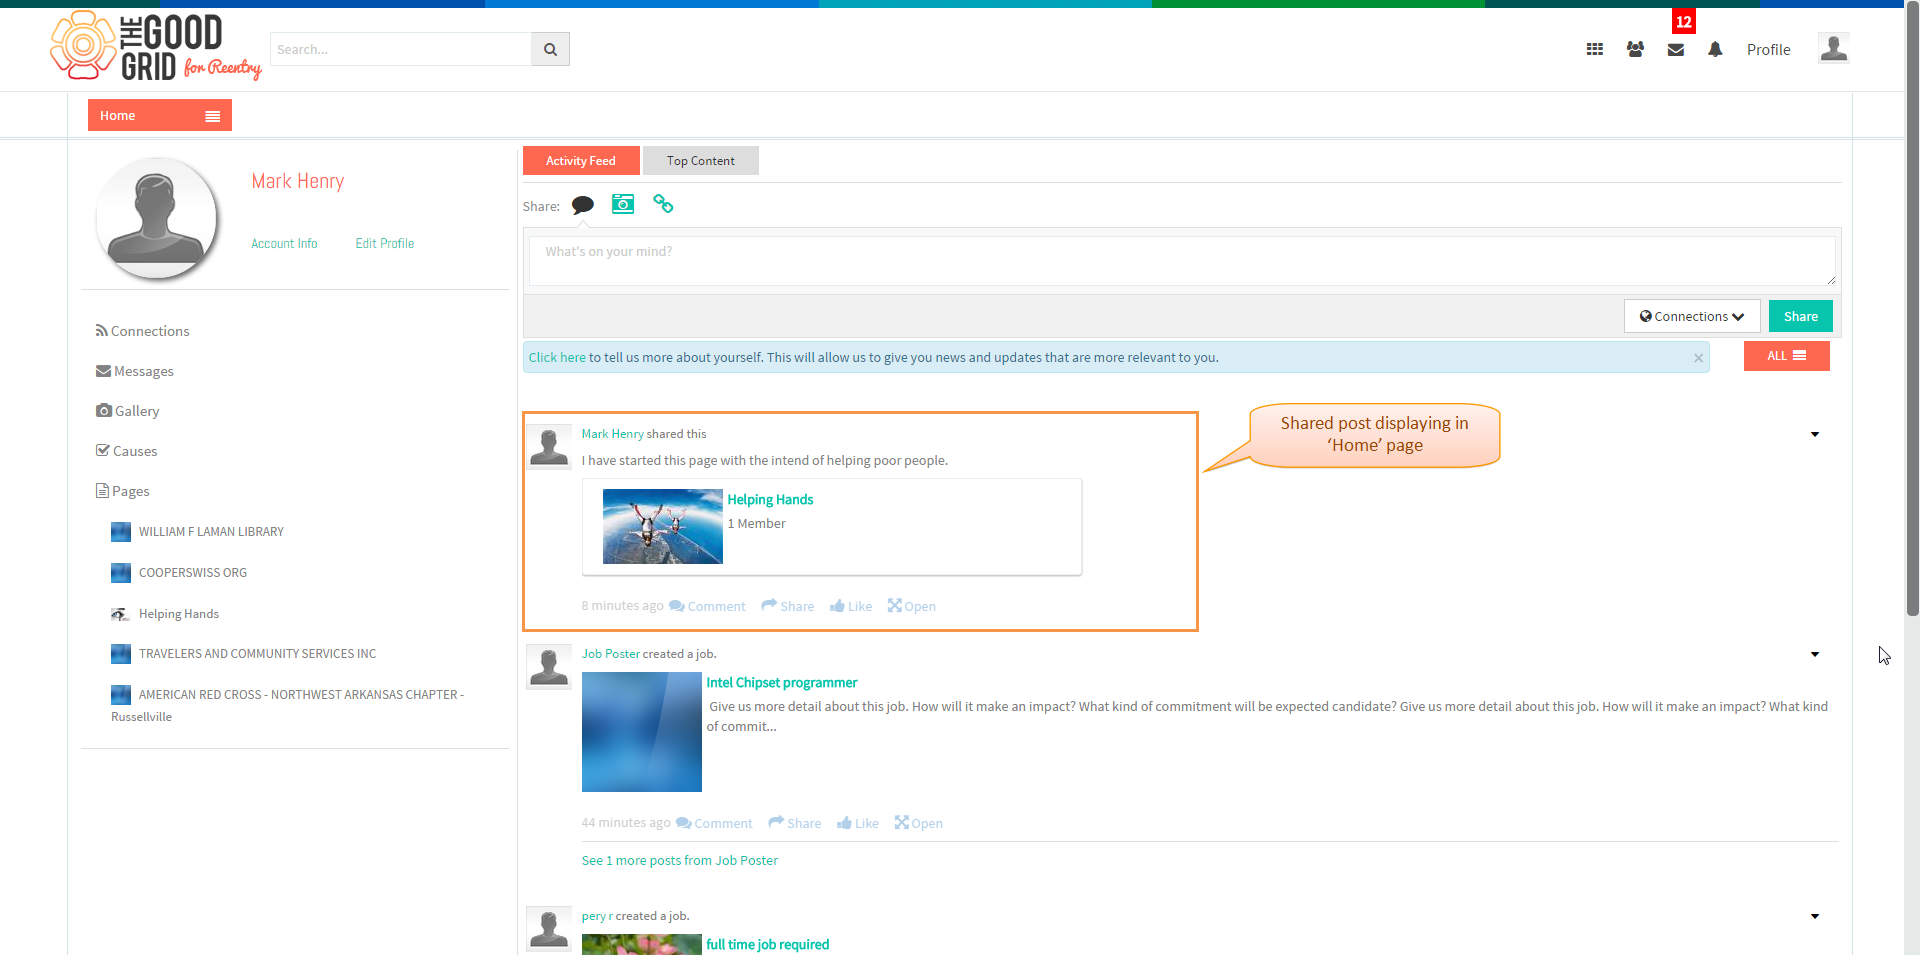
Task: Click the avatar beside pery r's job post
Action: pos(549,928)
